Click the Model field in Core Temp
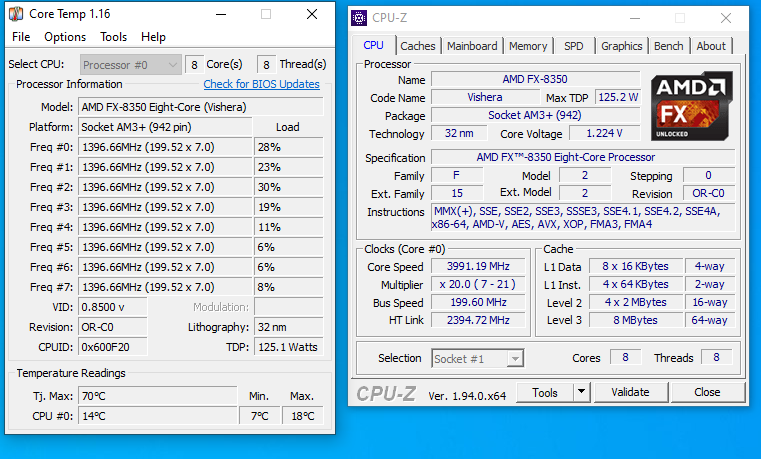Viewport: 761px width, 459px height. (x=200, y=107)
